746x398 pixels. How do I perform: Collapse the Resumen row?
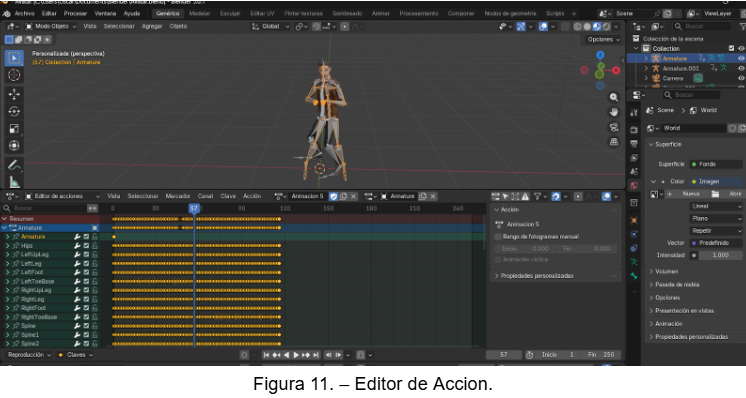[5, 219]
